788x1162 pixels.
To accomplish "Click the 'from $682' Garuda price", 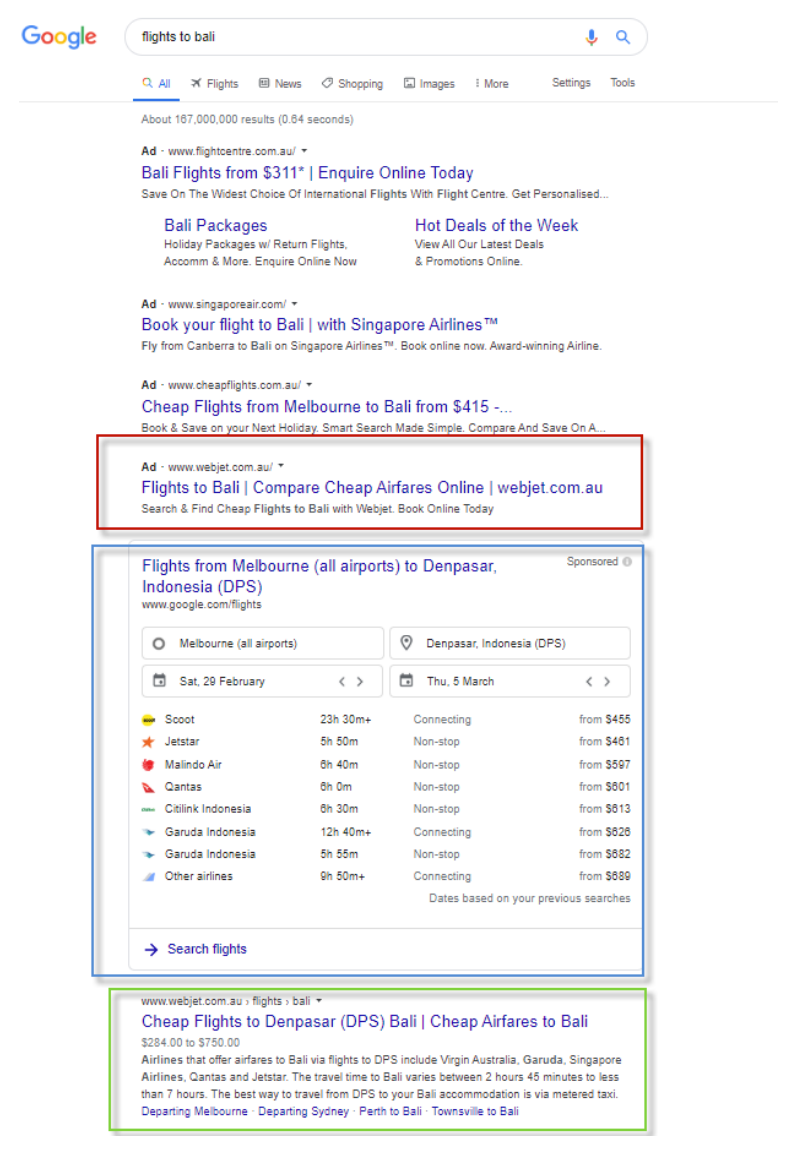I will pos(604,854).
